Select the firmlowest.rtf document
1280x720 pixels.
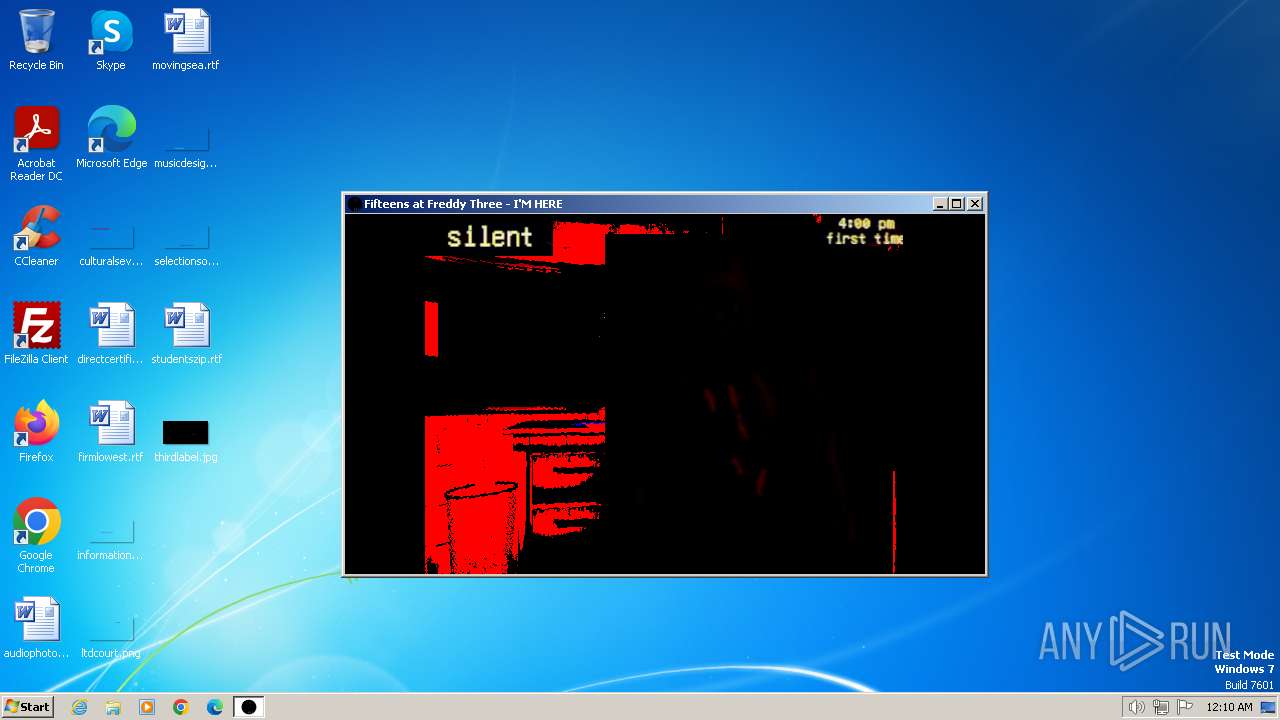pyautogui.click(x=111, y=432)
